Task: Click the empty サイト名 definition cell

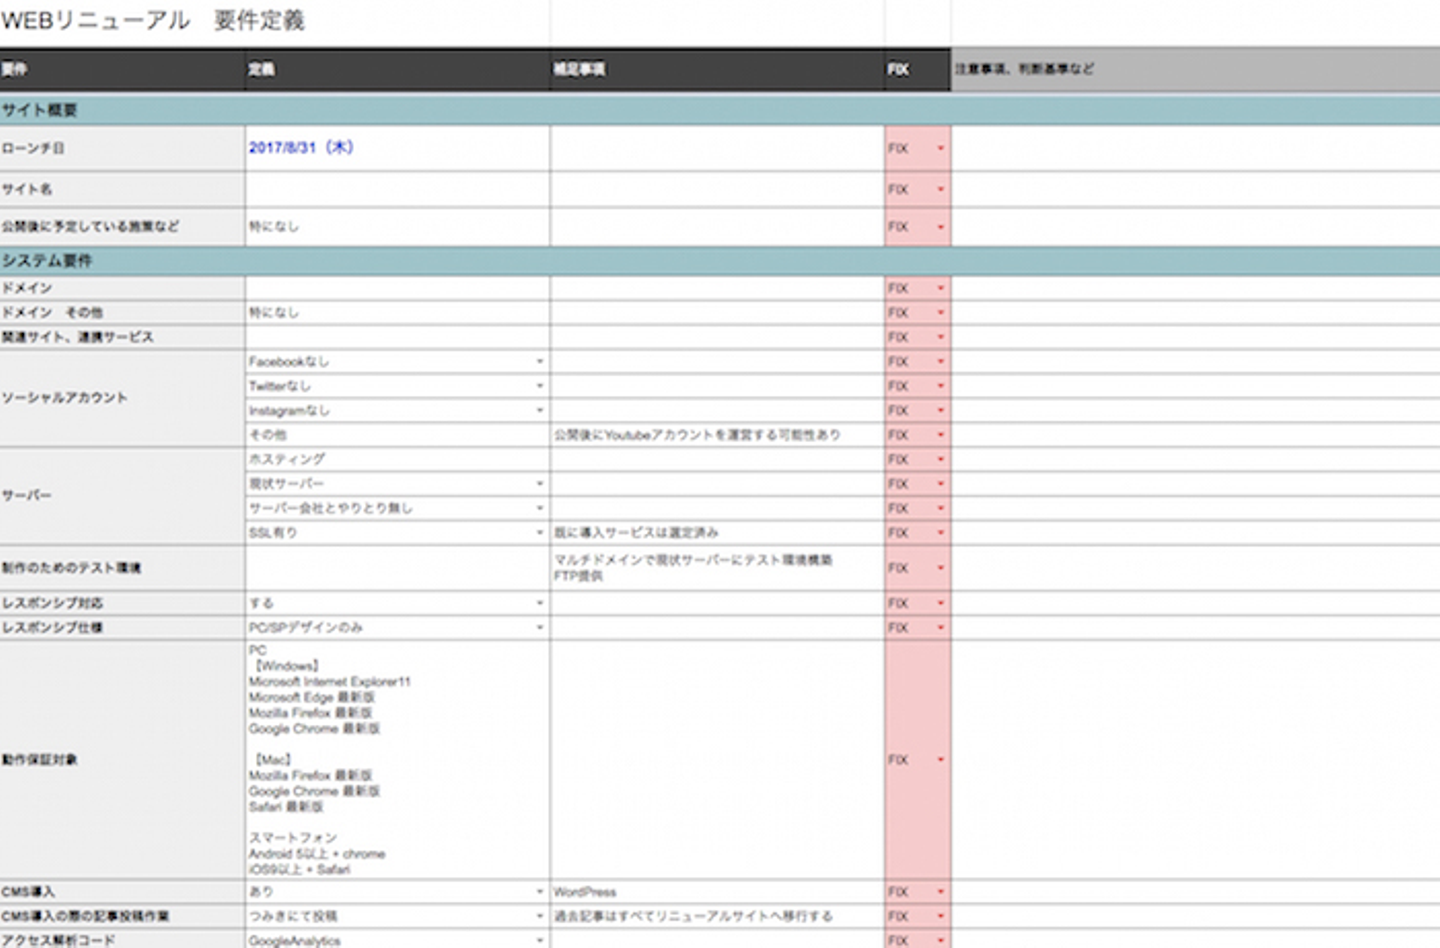Action: coord(397,190)
